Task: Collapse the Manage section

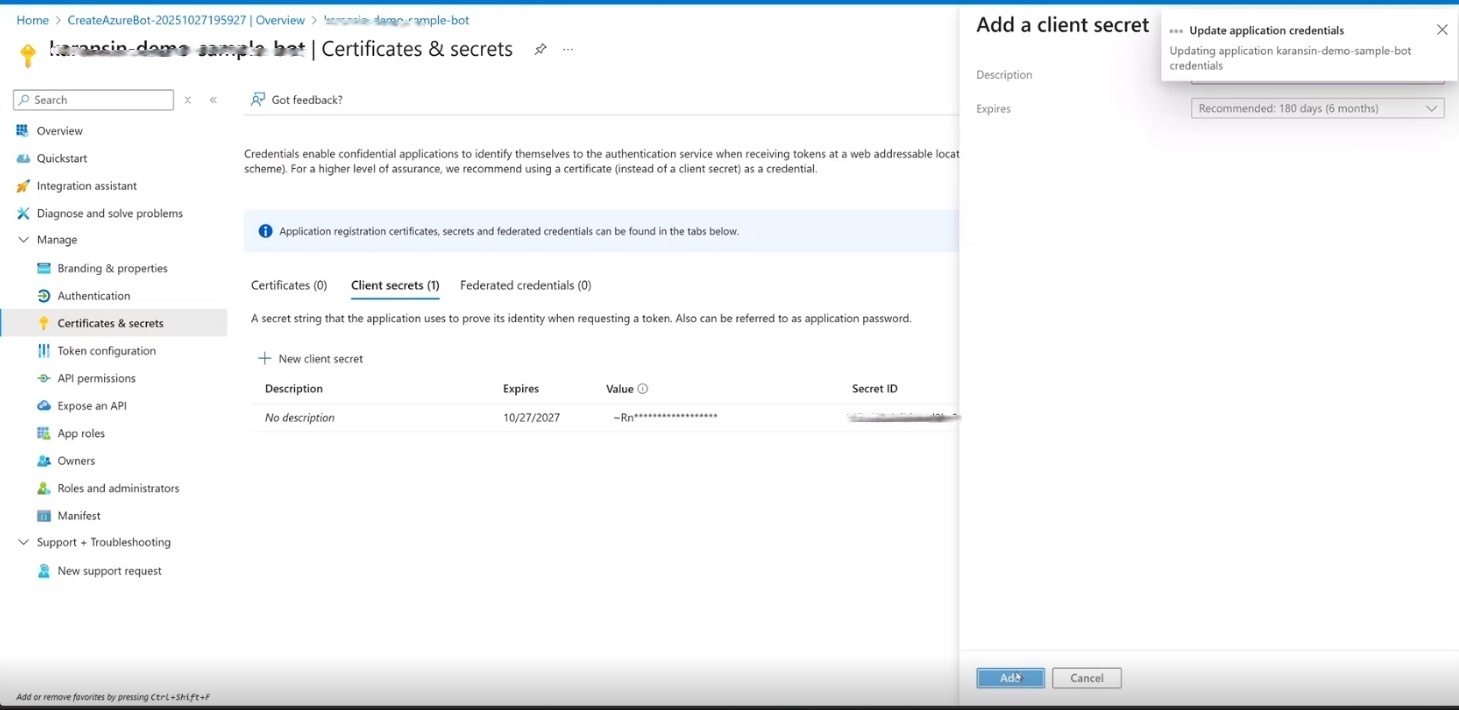Action: pos(22,239)
